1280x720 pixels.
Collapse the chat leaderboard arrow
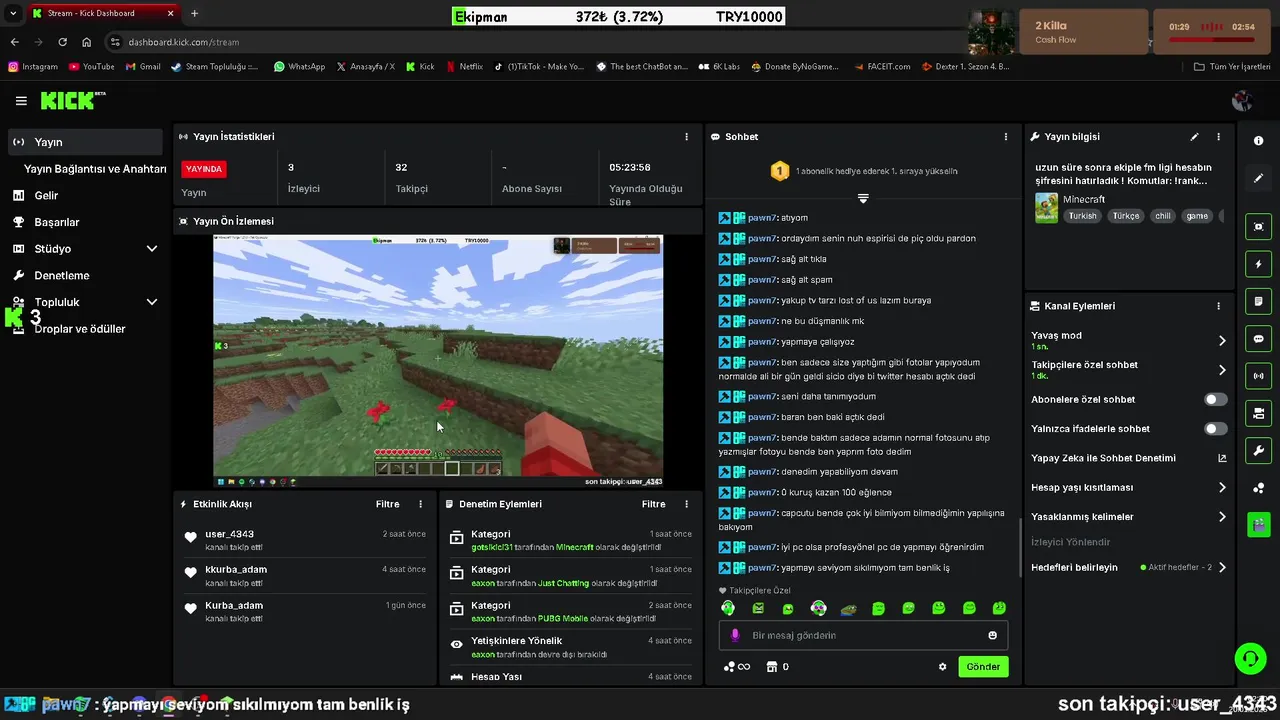pyautogui.click(x=863, y=198)
